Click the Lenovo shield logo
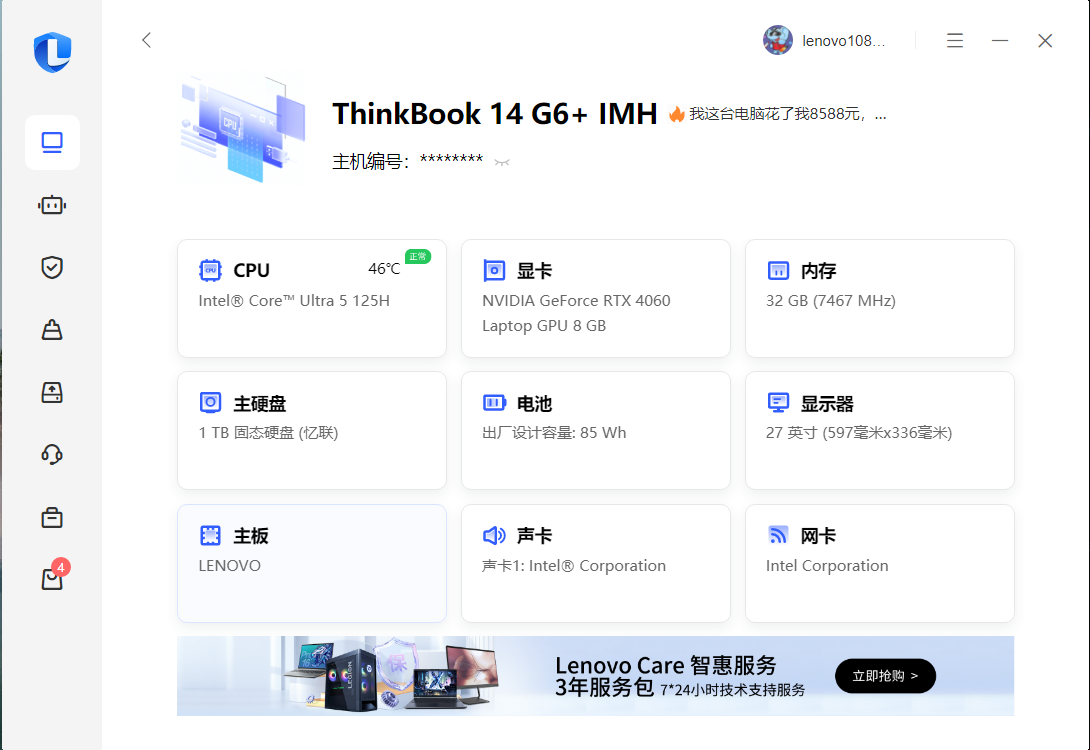 point(53,52)
